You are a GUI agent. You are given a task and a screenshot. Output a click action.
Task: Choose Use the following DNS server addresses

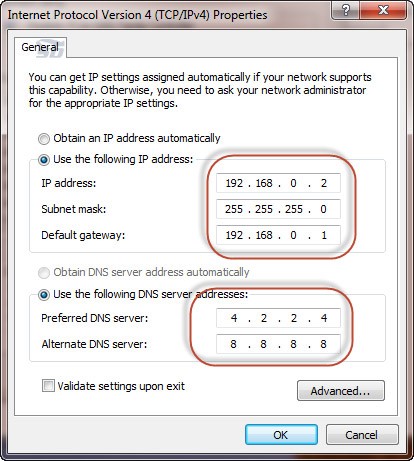coord(44,295)
